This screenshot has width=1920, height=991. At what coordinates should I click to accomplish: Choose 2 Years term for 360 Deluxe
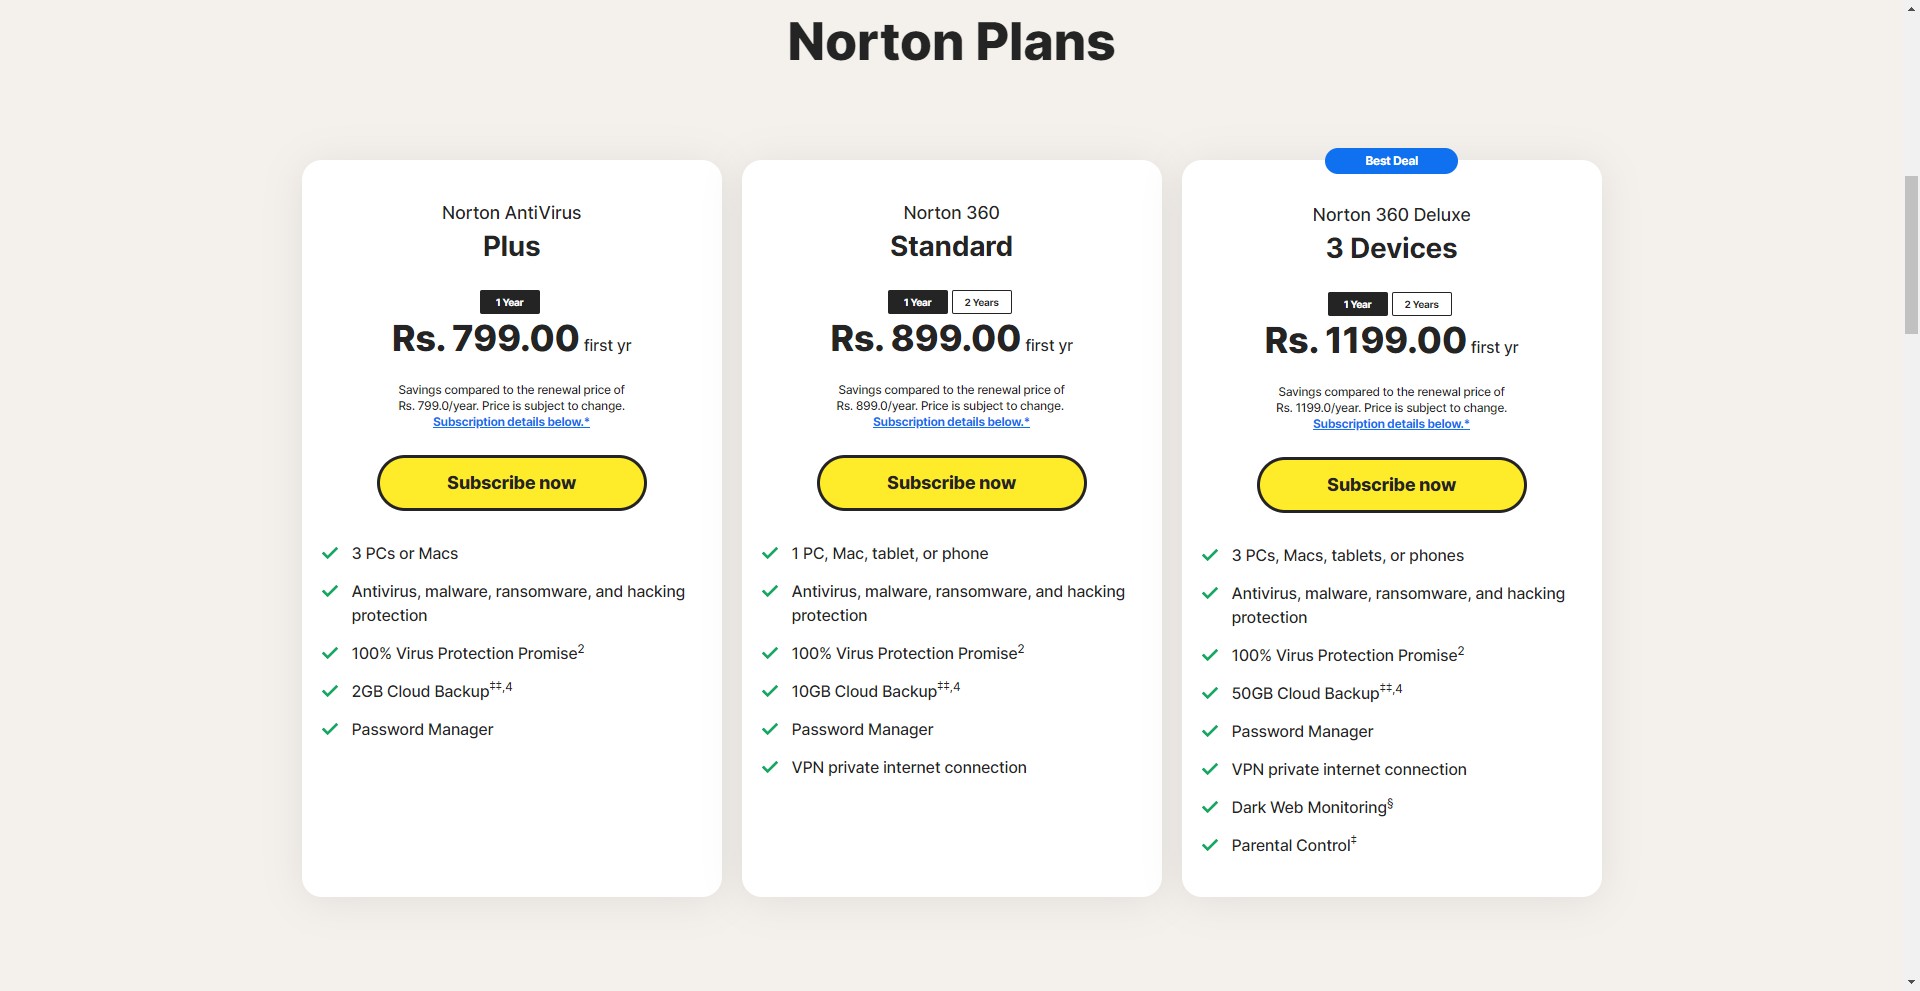coord(1421,304)
